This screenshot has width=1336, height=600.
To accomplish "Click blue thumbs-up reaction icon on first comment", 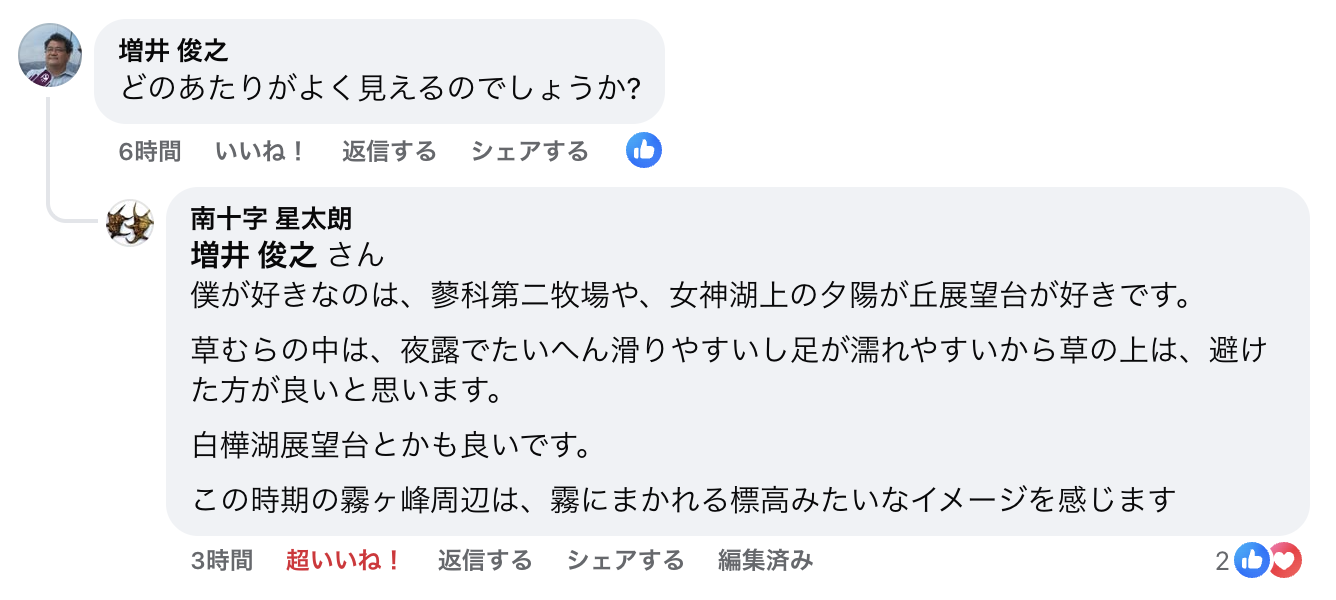I will click(x=644, y=151).
